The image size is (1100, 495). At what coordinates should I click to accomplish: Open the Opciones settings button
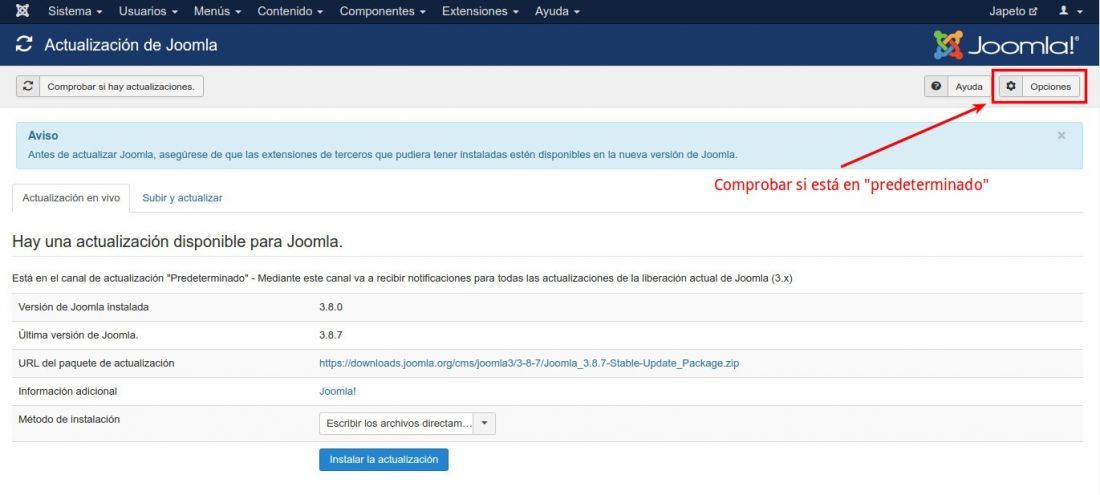point(1040,86)
